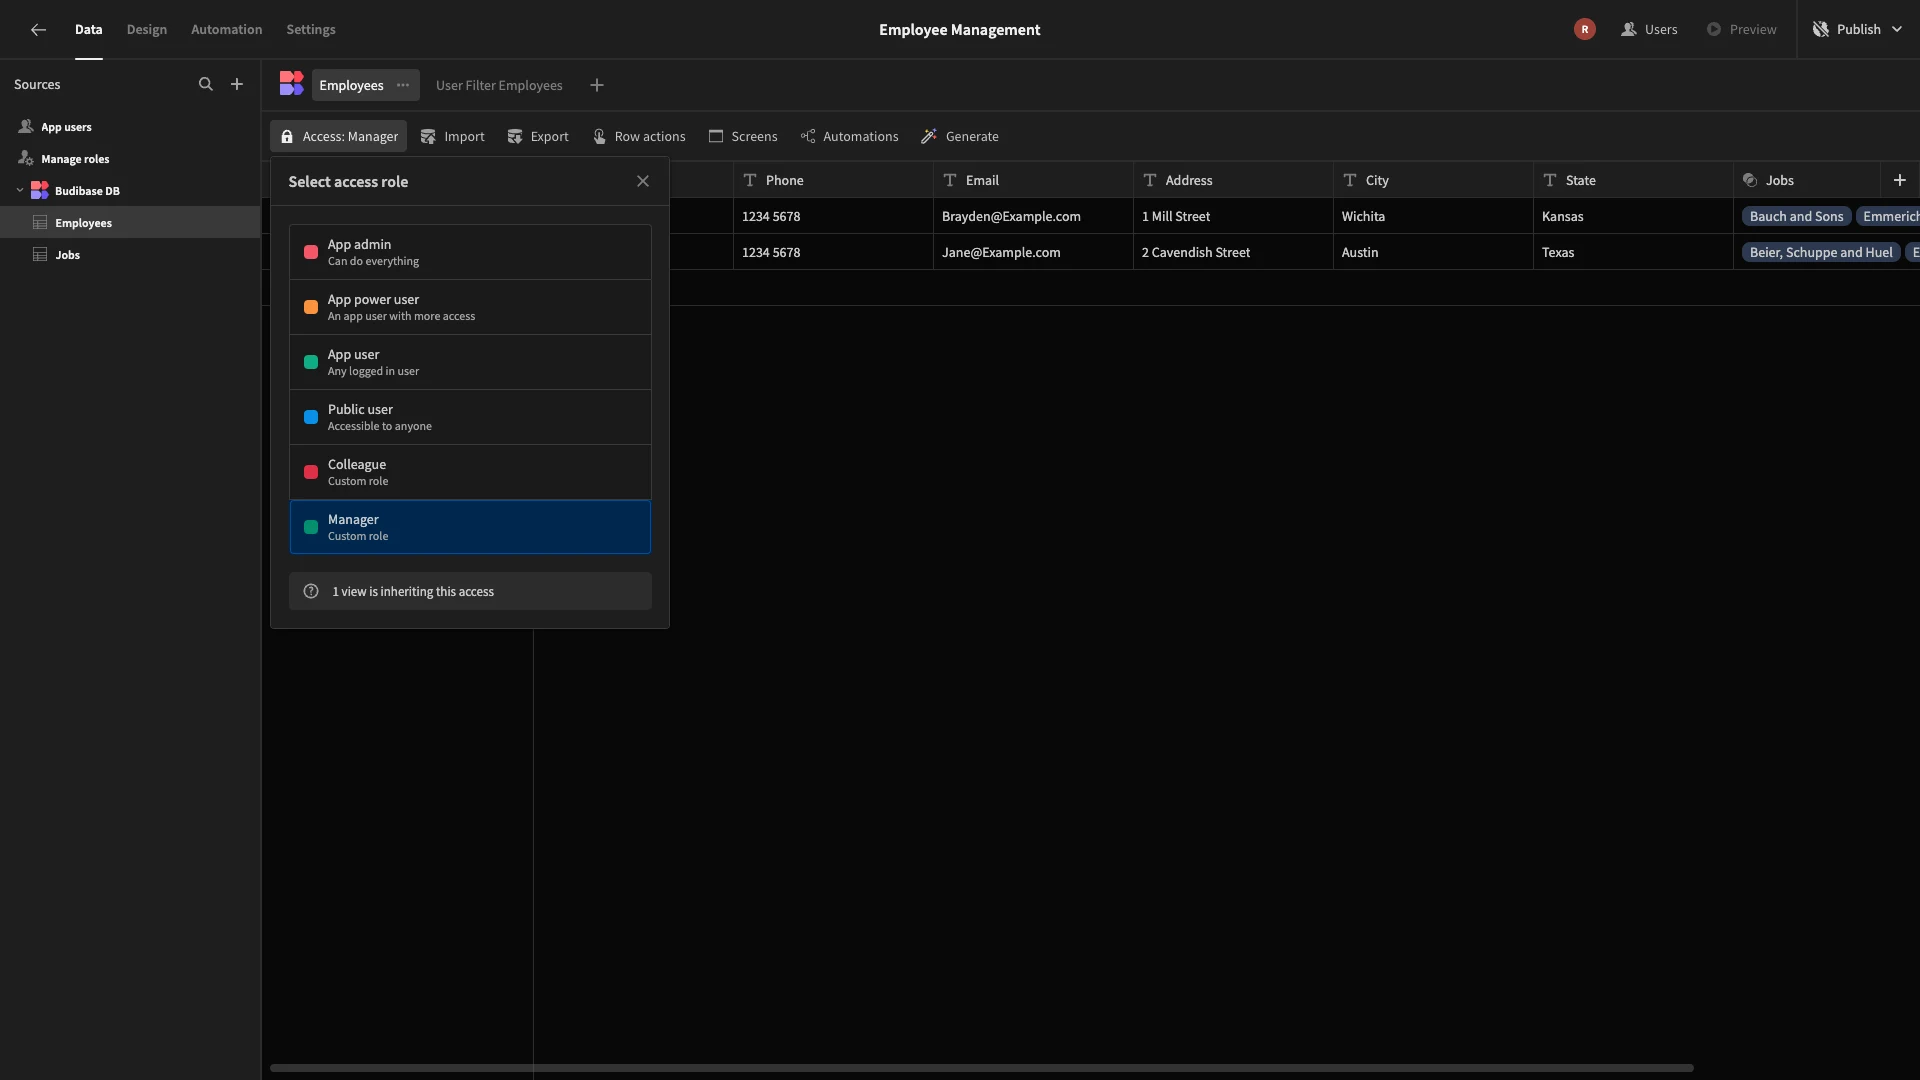This screenshot has width=1920, height=1080.
Task: Click the Manage roles icon in sidebar
Action: click(x=26, y=158)
